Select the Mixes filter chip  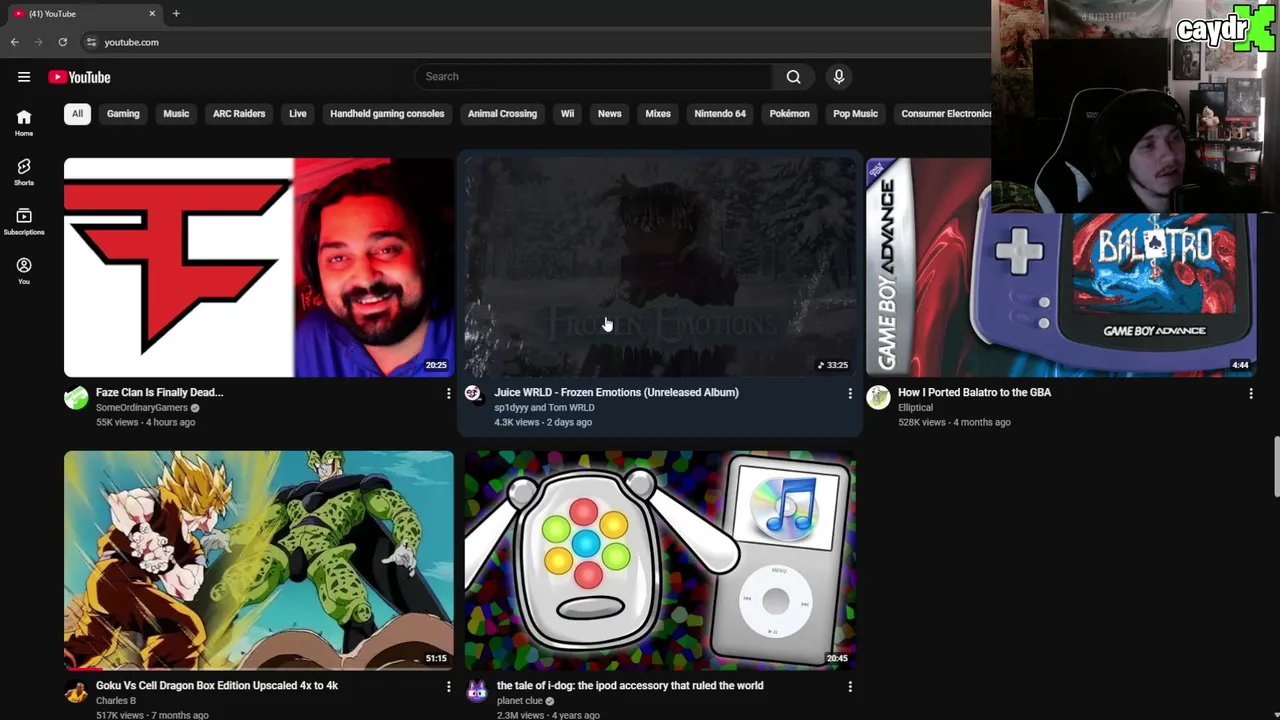pyautogui.click(x=658, y=114)
